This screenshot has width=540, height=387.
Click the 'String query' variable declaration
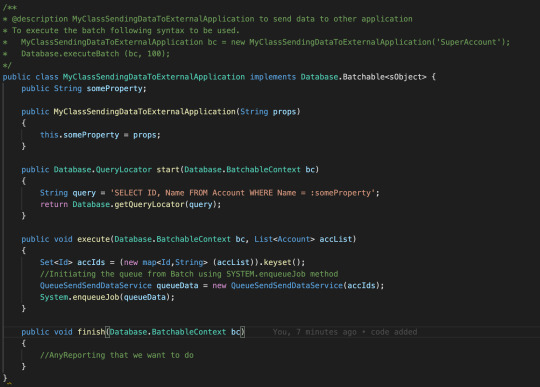click(68, 193)
